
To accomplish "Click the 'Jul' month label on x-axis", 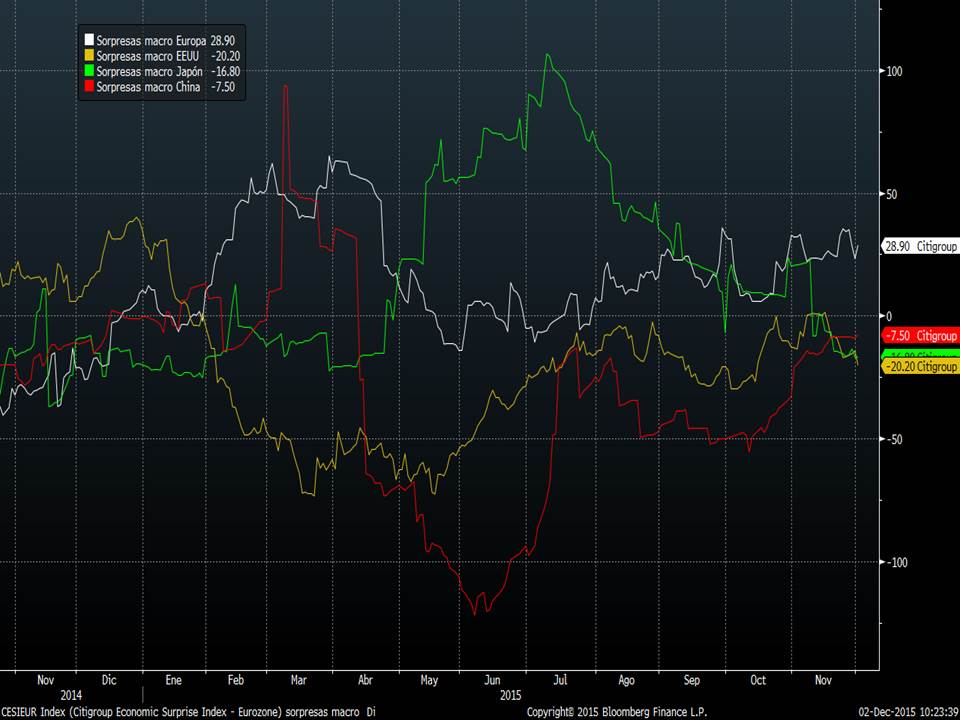I will pos(560,680).
